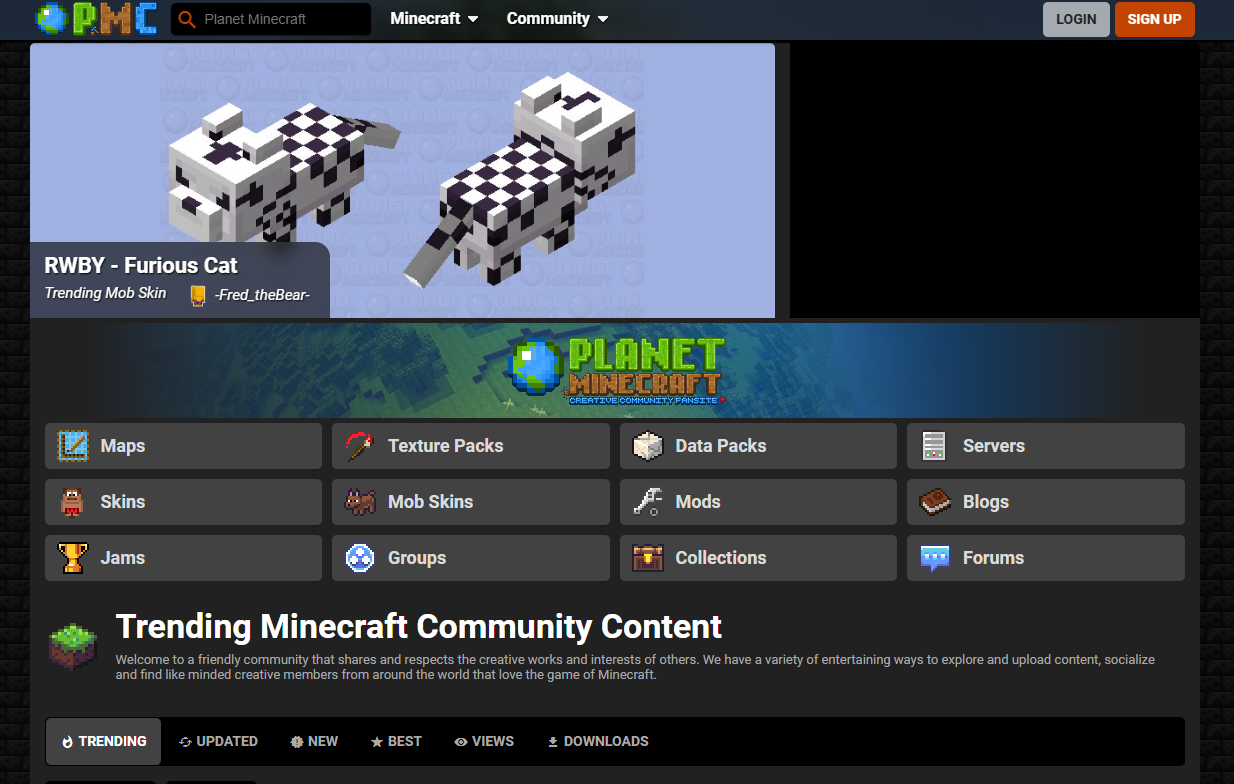1234x784 pixels.
Task: Click the -Fred_theBear- avatar icon
Action: point(198,295)
